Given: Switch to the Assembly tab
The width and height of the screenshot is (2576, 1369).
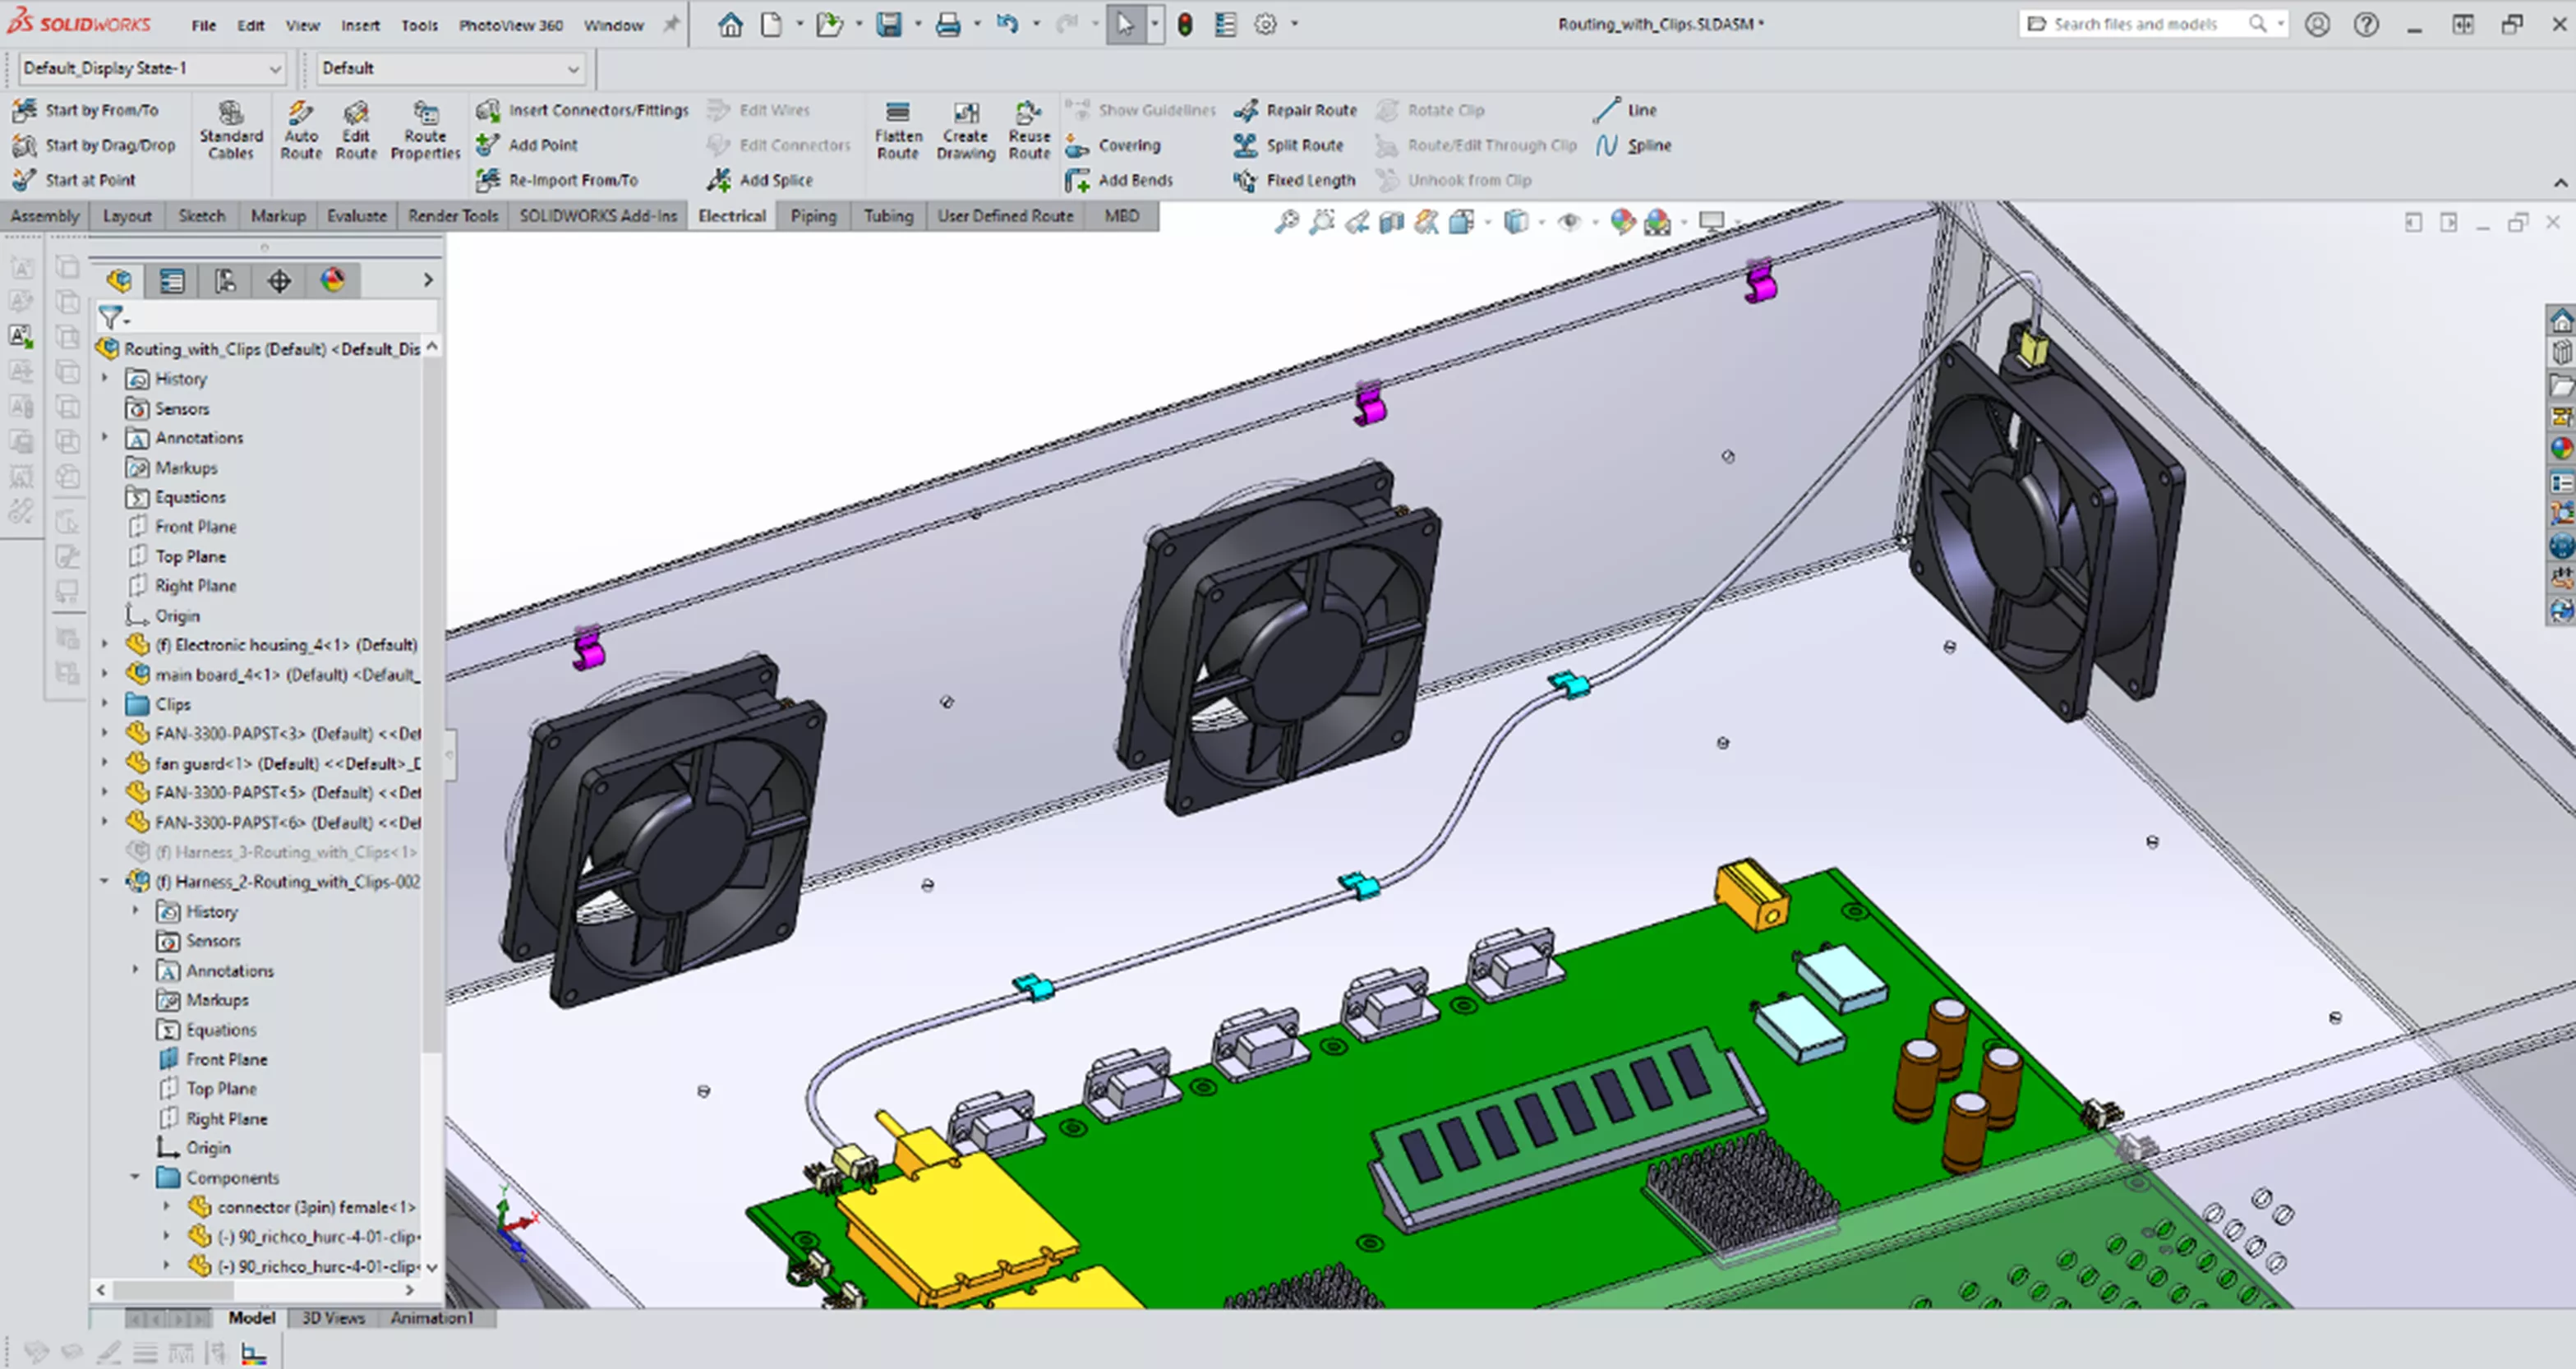Looking at the screenshot, I should [45, 216].
